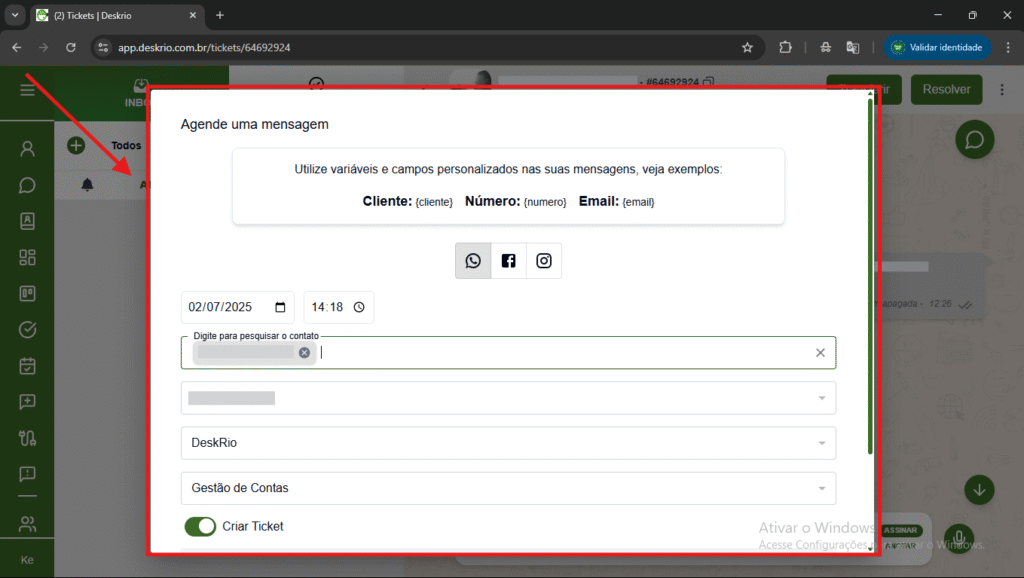Open the ticket options three-dot menu
1024x578 pixels.
pos(1002,89)
